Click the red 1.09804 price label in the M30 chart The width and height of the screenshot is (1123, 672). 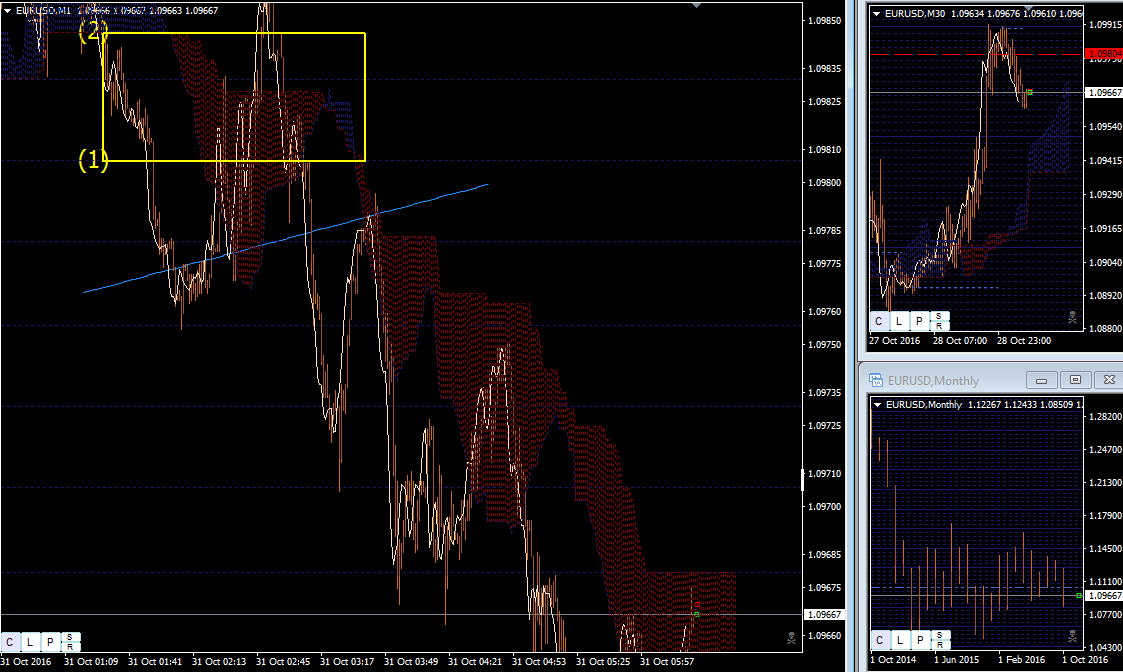coord(1104,54)
